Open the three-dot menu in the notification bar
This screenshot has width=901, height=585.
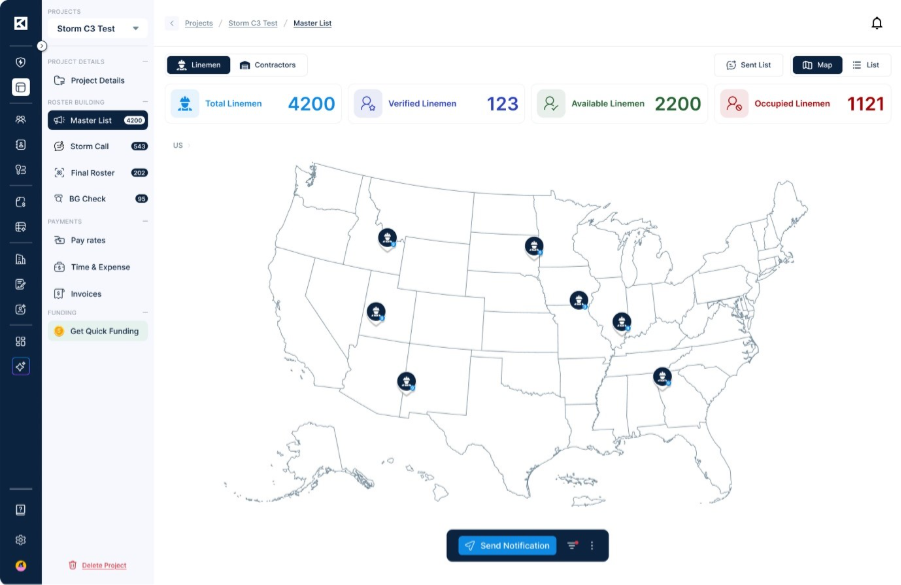pyautogui.click(x=591, y=545)
